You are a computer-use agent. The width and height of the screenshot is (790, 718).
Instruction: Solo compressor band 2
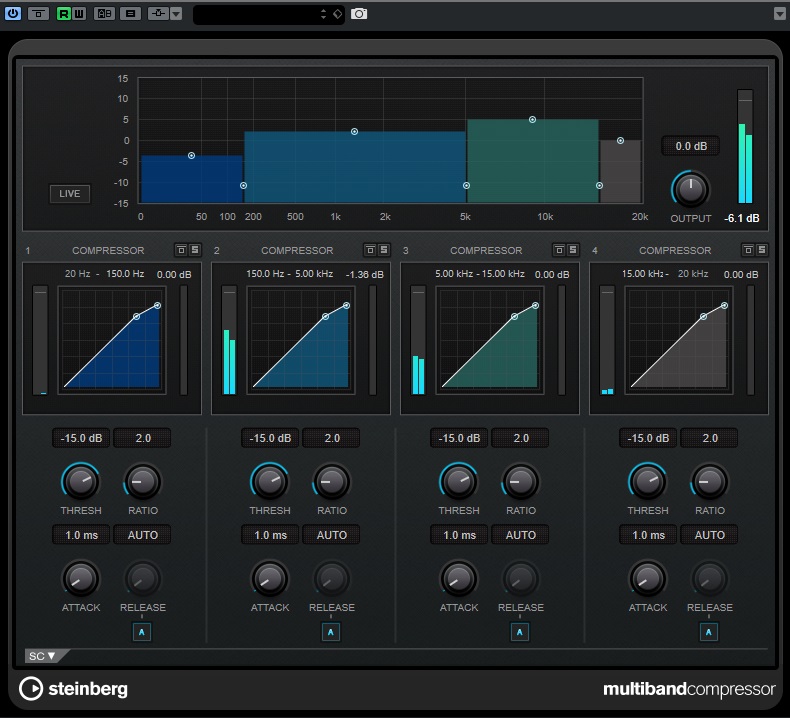(384, 249)
